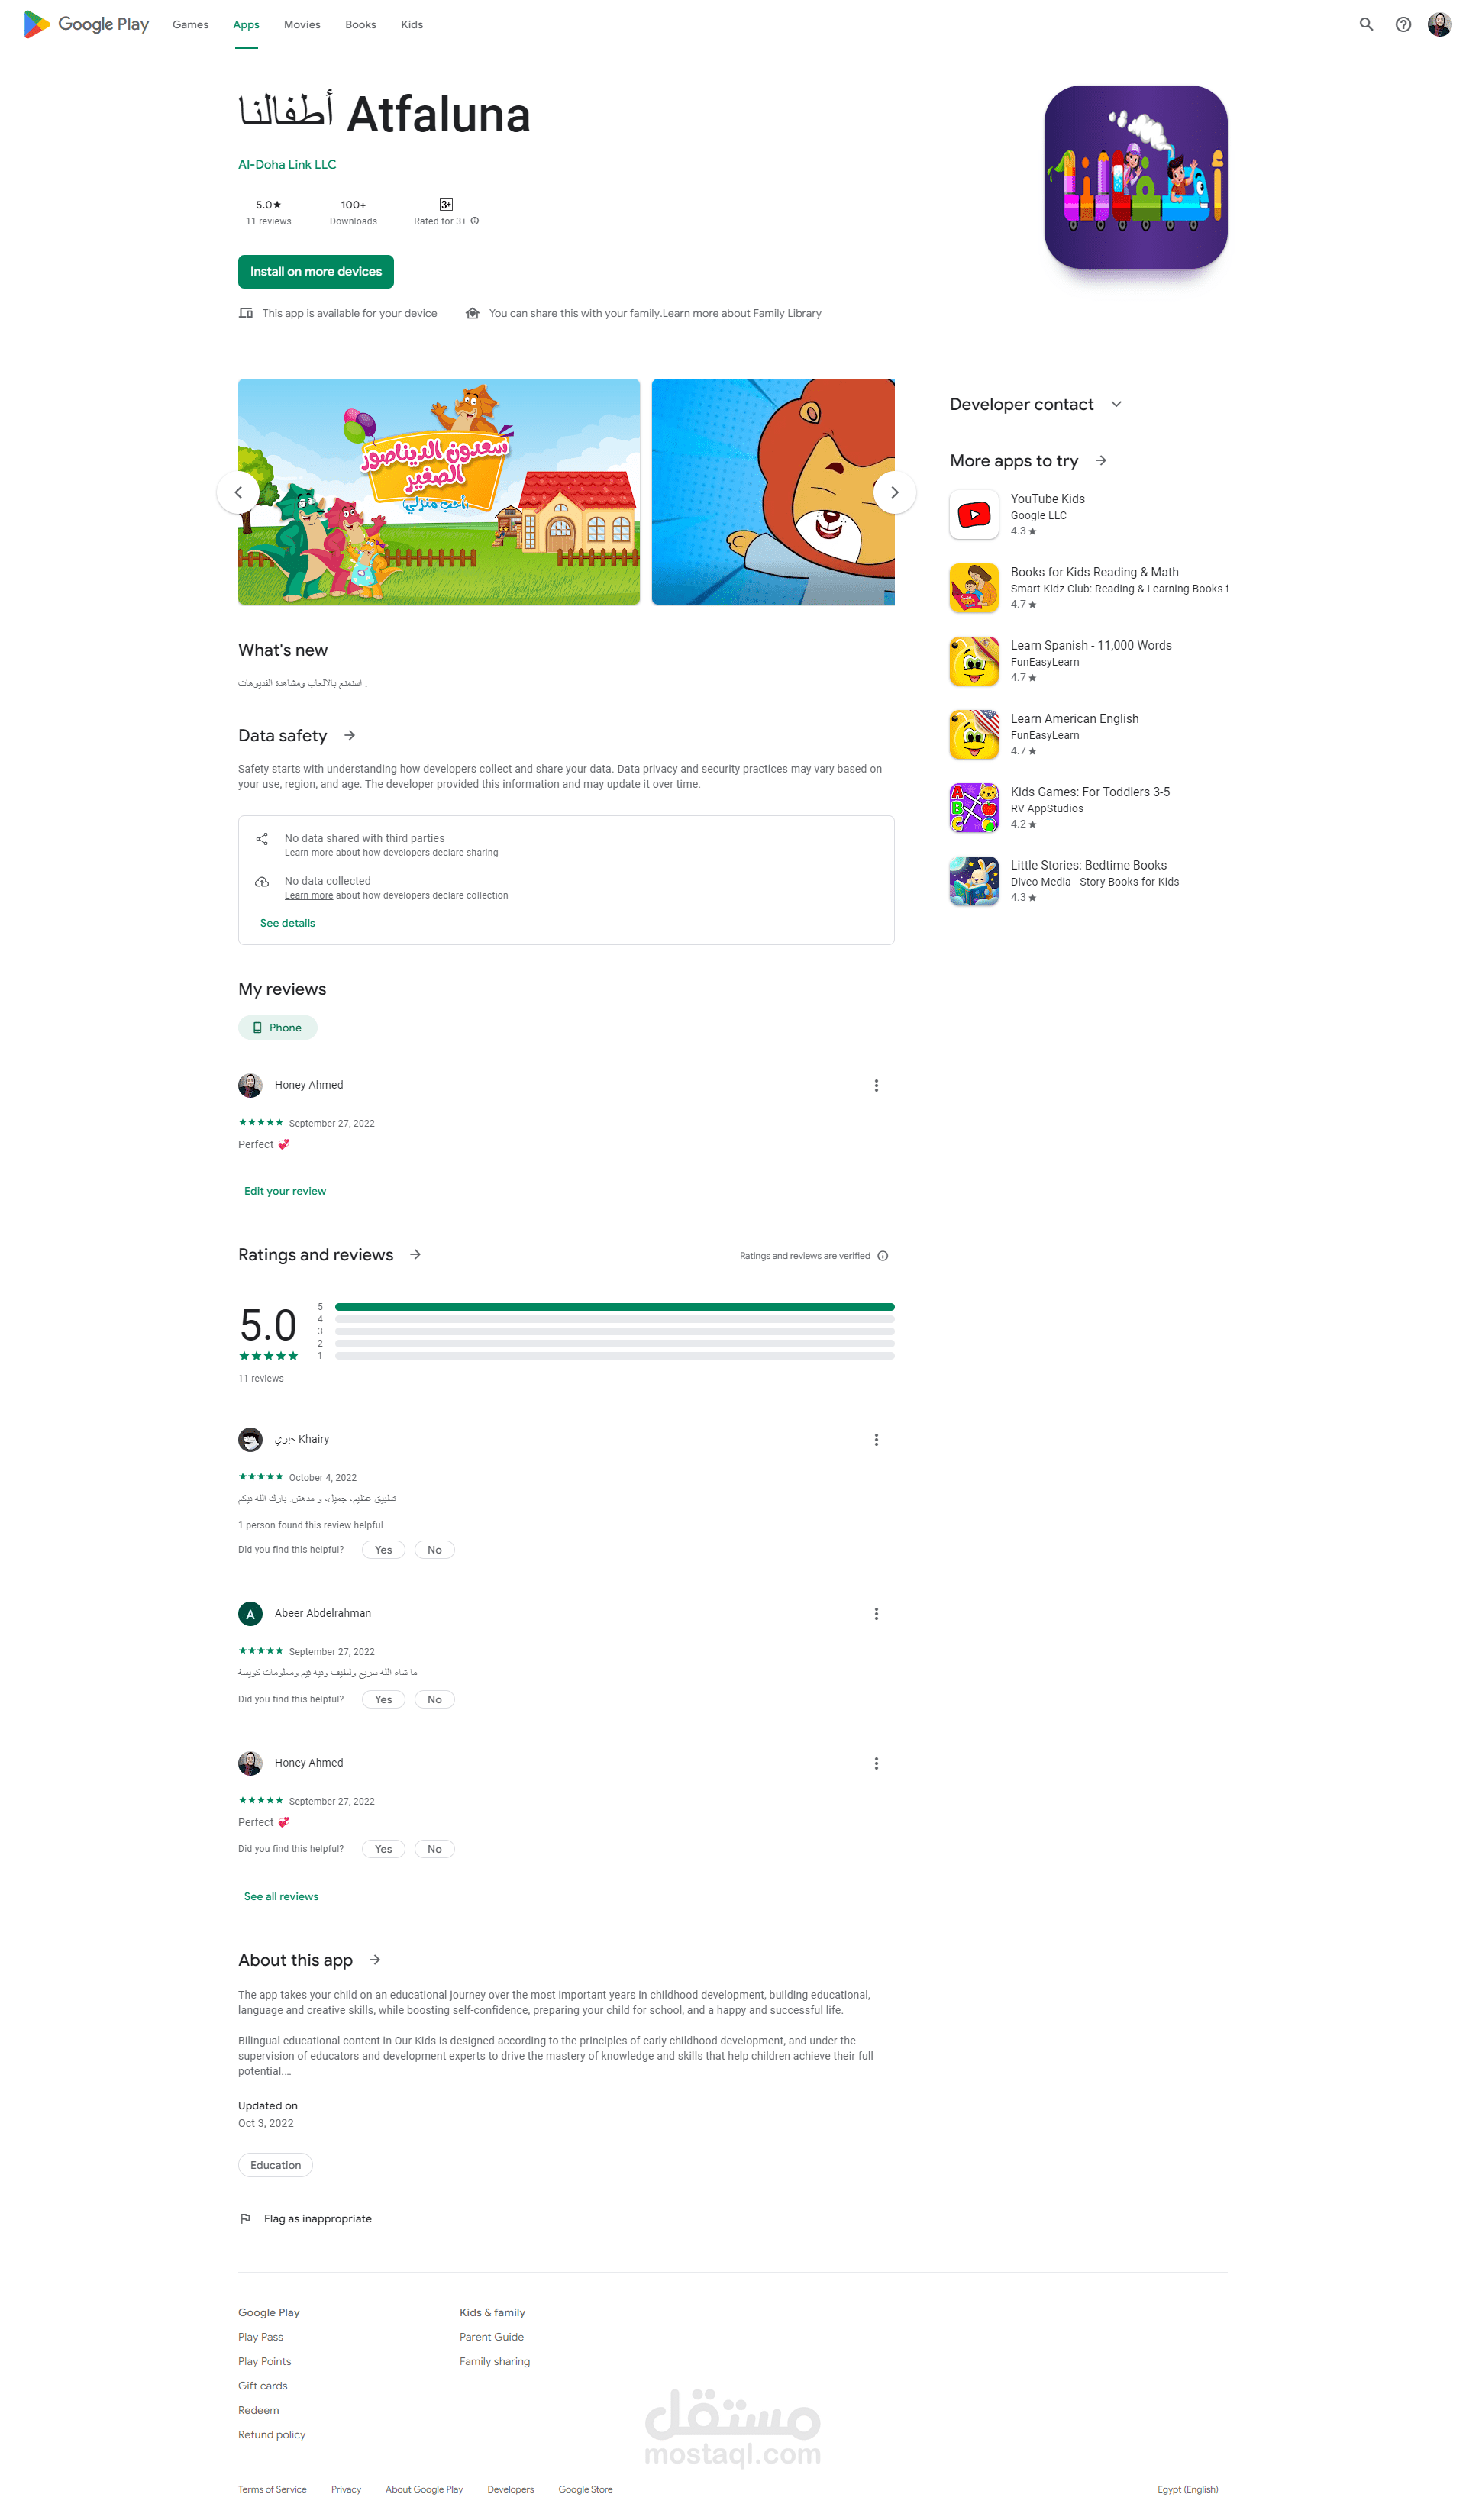Show the next screenshot in the carousel

[894, 492]
